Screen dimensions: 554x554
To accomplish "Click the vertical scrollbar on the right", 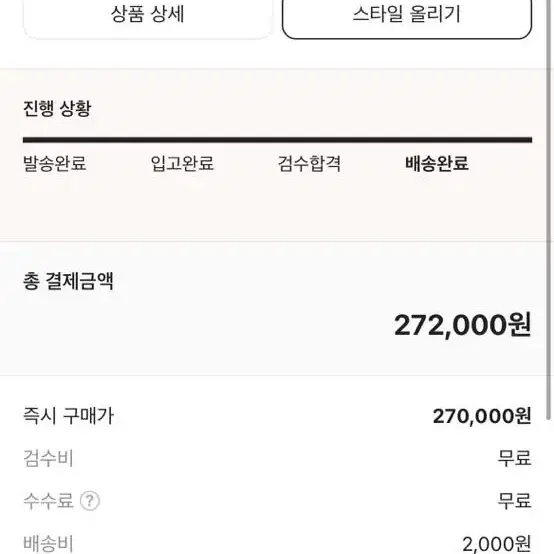I will [549, 210].
